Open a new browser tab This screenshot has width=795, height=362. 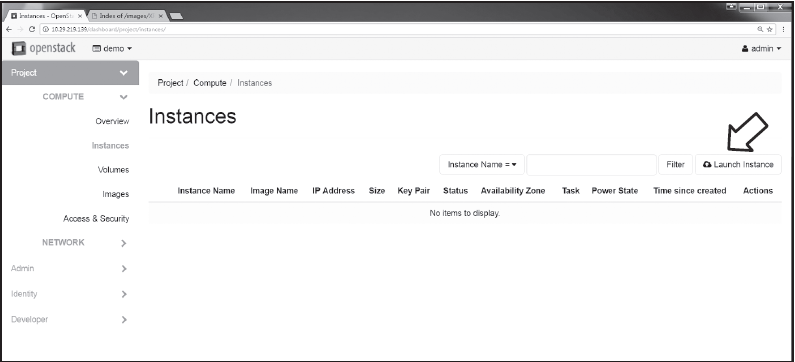[x=176, y=16]
